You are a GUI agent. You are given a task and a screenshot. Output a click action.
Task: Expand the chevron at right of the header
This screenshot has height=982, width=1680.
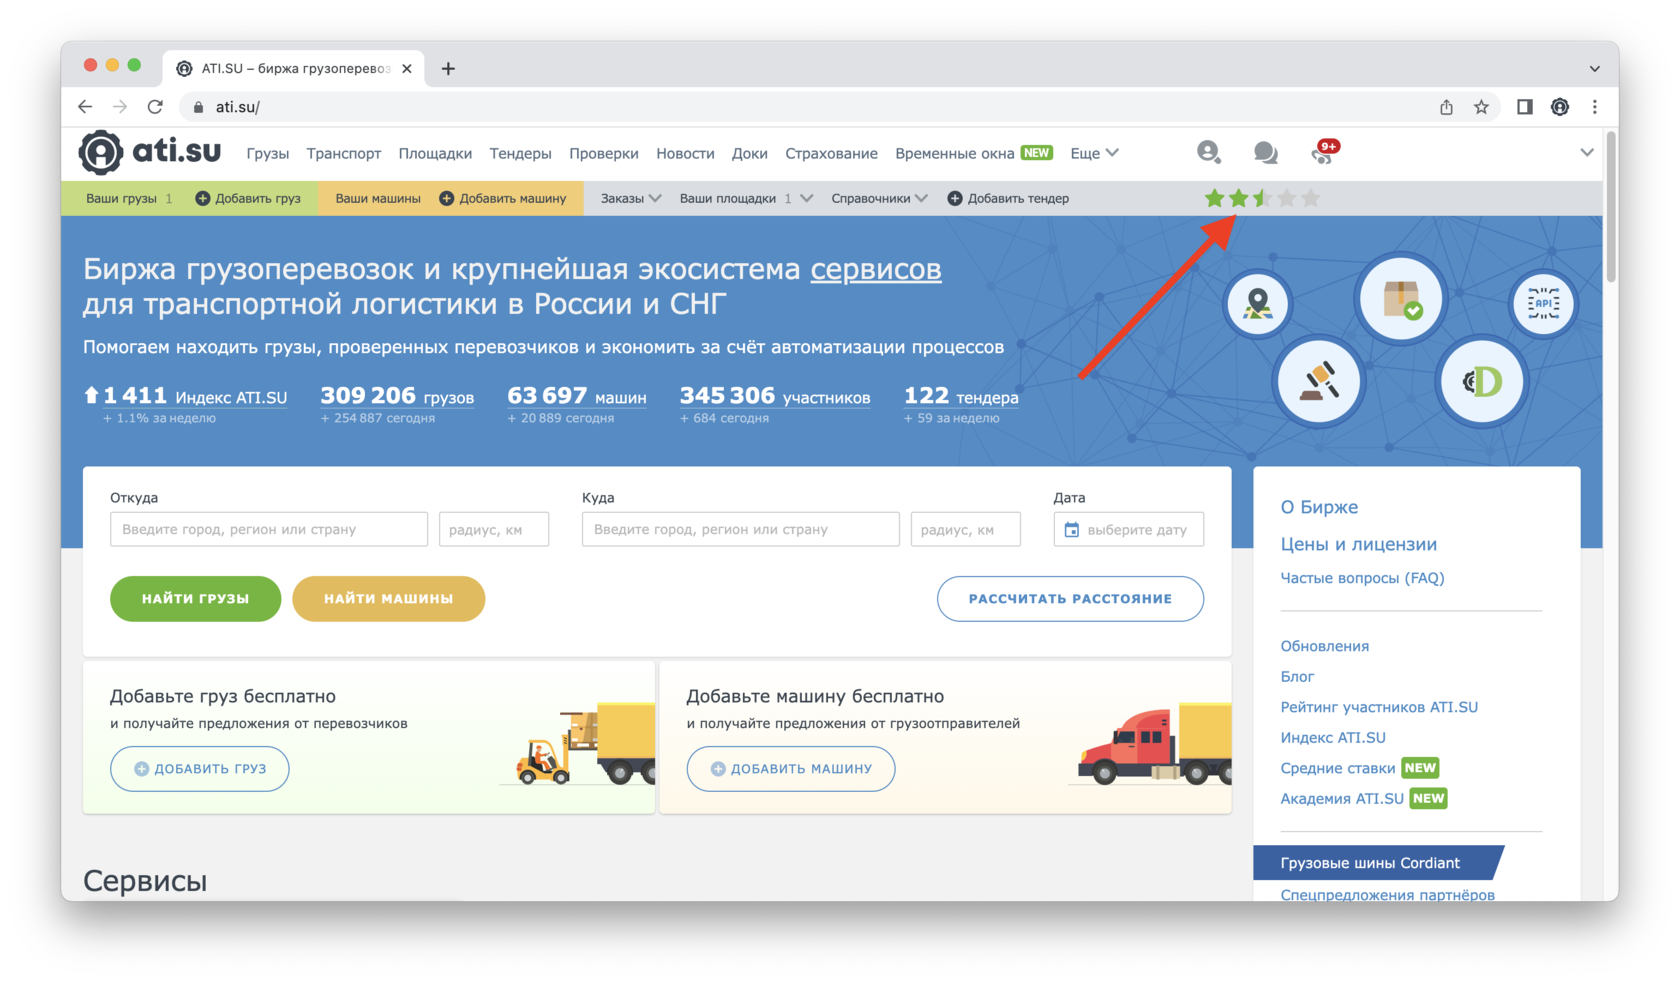(x=1587, y=153)
